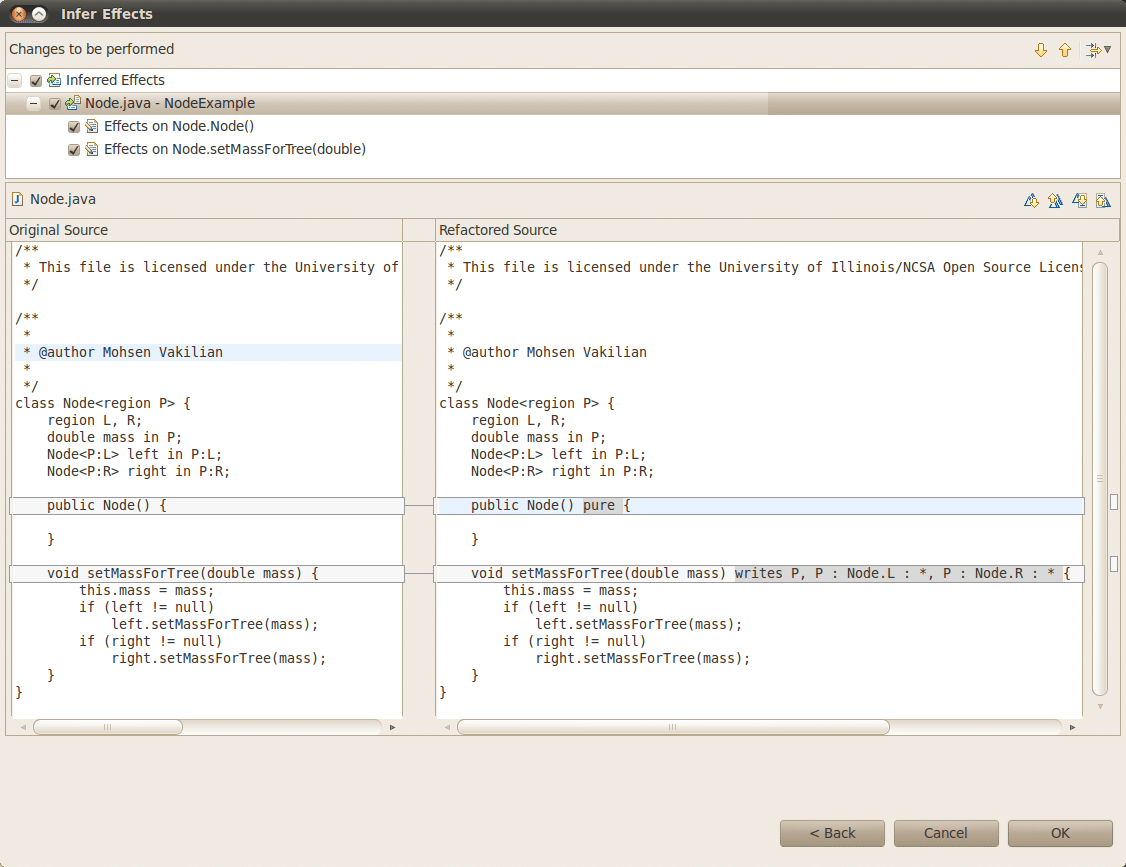Viewport: 1126px width, 867px height.
Task: Click scroll right arrow of Original Source pane
Action: pos(392,727)
